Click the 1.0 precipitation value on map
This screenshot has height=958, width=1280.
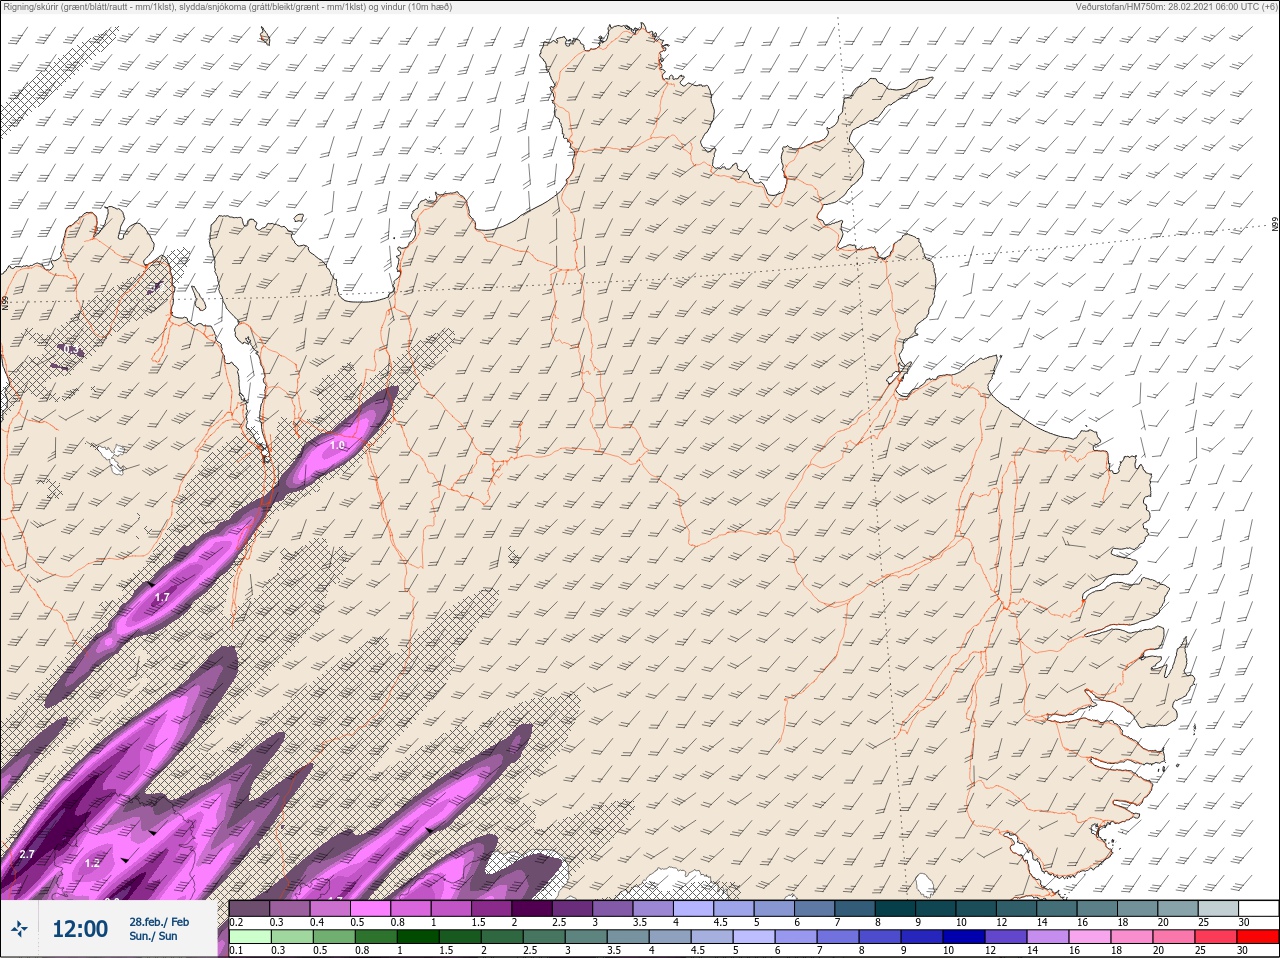click(338, 445)
